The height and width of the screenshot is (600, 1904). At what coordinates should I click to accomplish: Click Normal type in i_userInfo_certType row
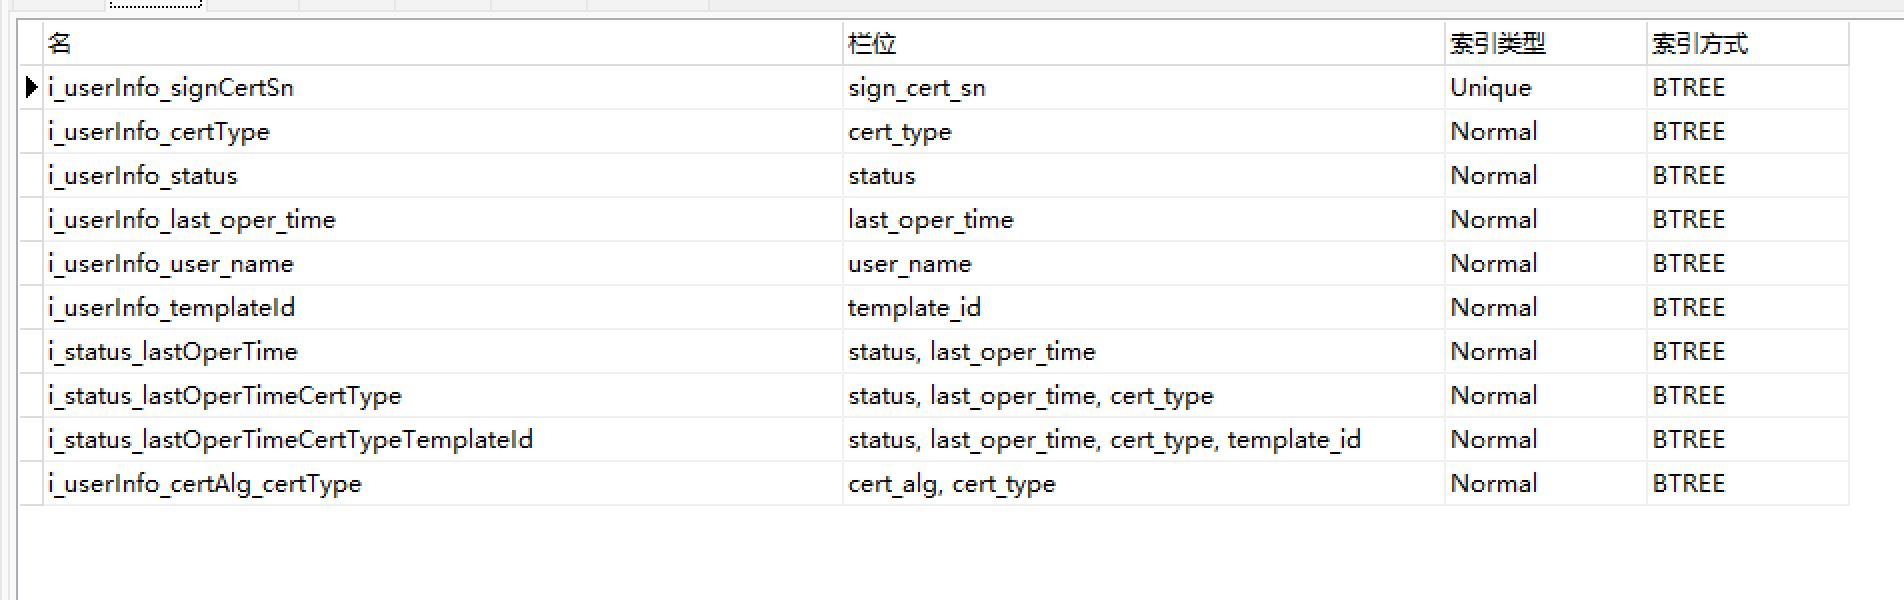point(1545,132)
